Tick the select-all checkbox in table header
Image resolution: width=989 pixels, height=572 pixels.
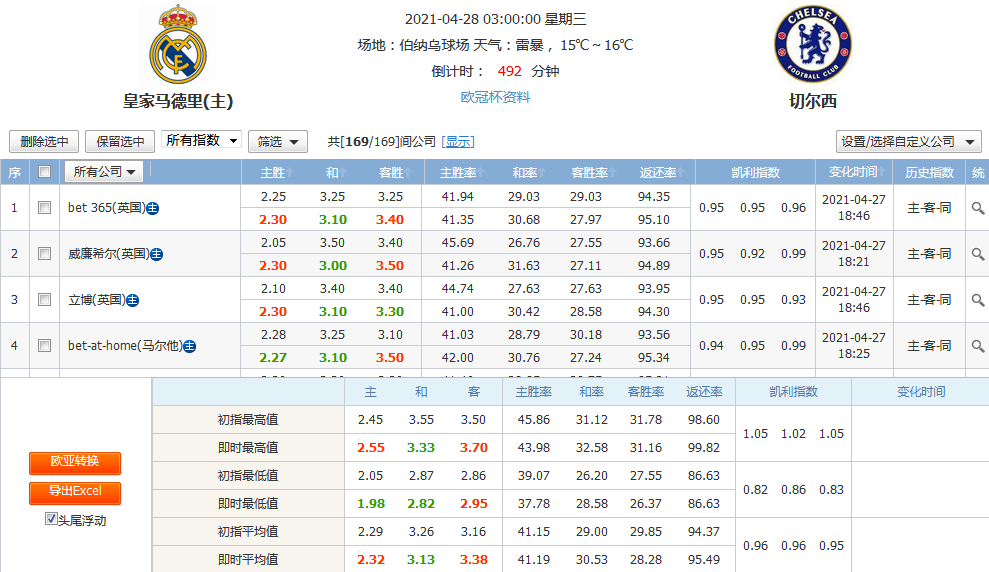(44, 172)
